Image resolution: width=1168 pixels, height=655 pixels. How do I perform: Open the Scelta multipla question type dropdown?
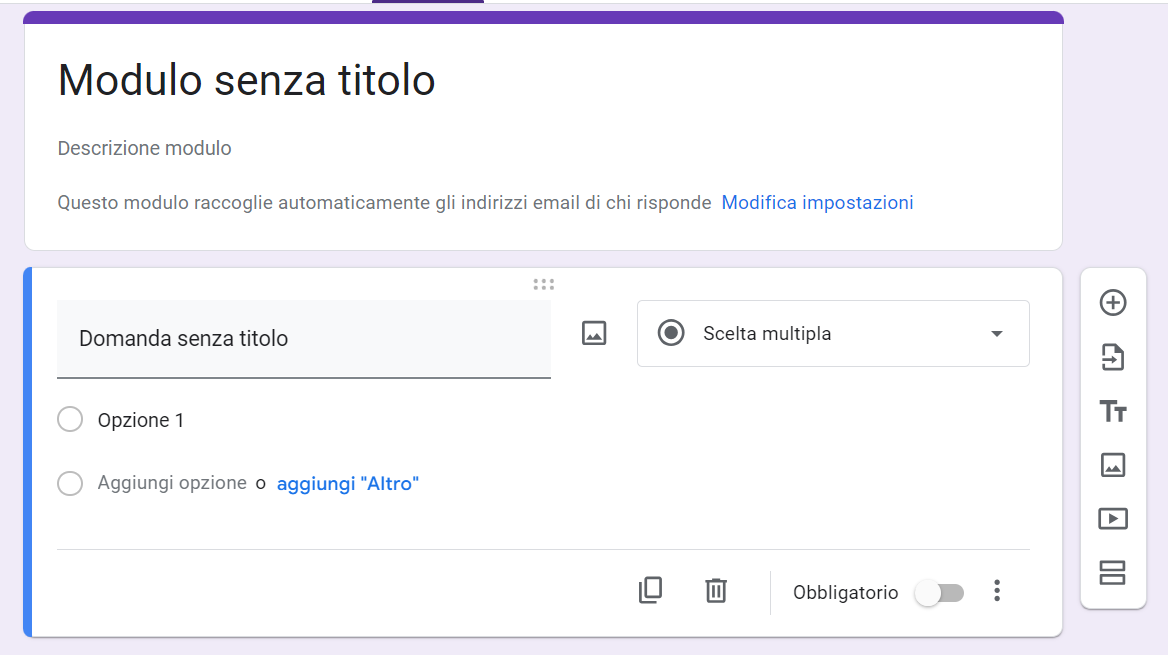click(833, 334)
